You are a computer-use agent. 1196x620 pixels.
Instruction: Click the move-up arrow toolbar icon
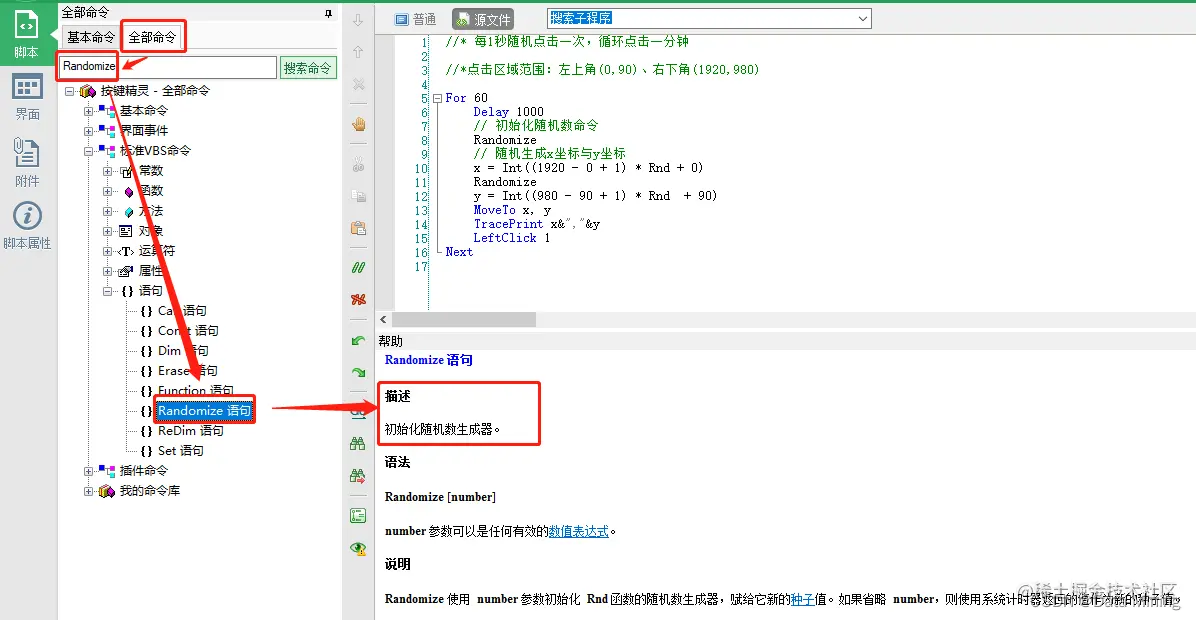point(358,52)
